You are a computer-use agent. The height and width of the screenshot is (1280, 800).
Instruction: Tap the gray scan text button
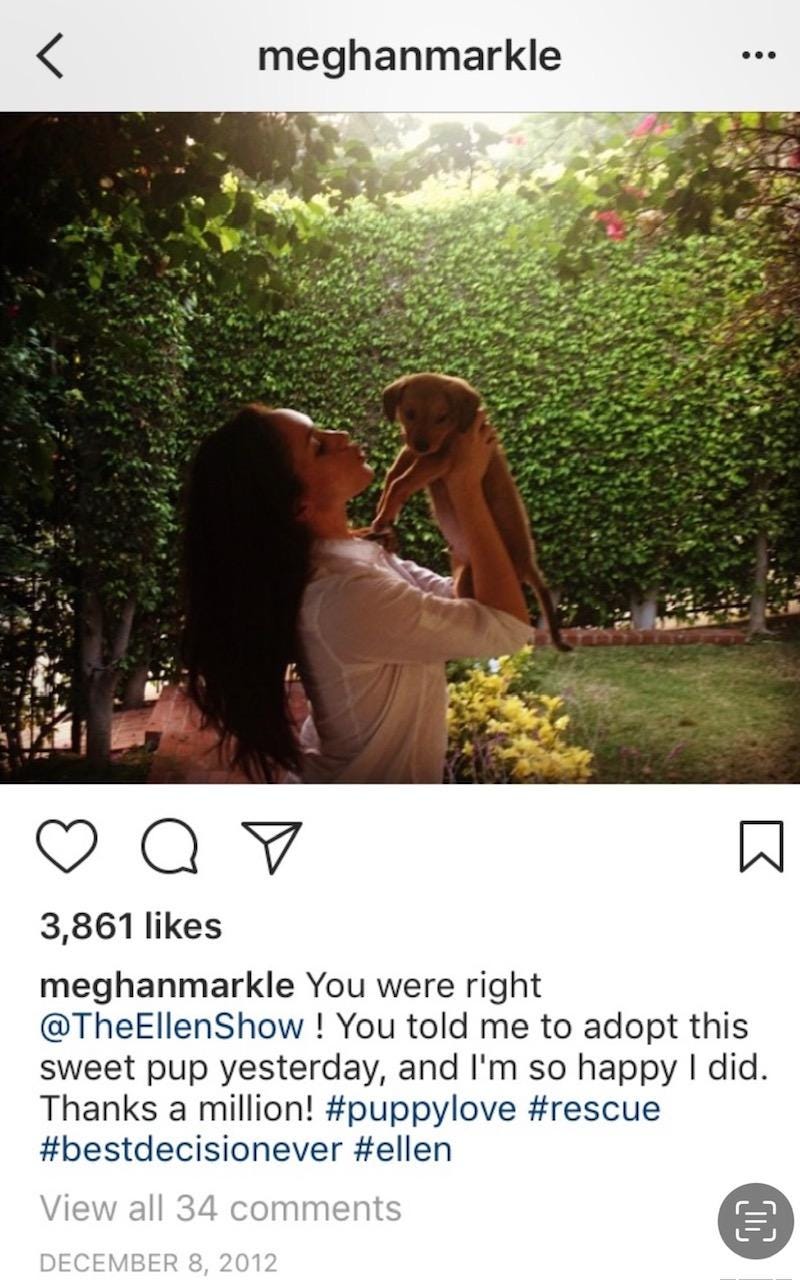(756, 1220)
